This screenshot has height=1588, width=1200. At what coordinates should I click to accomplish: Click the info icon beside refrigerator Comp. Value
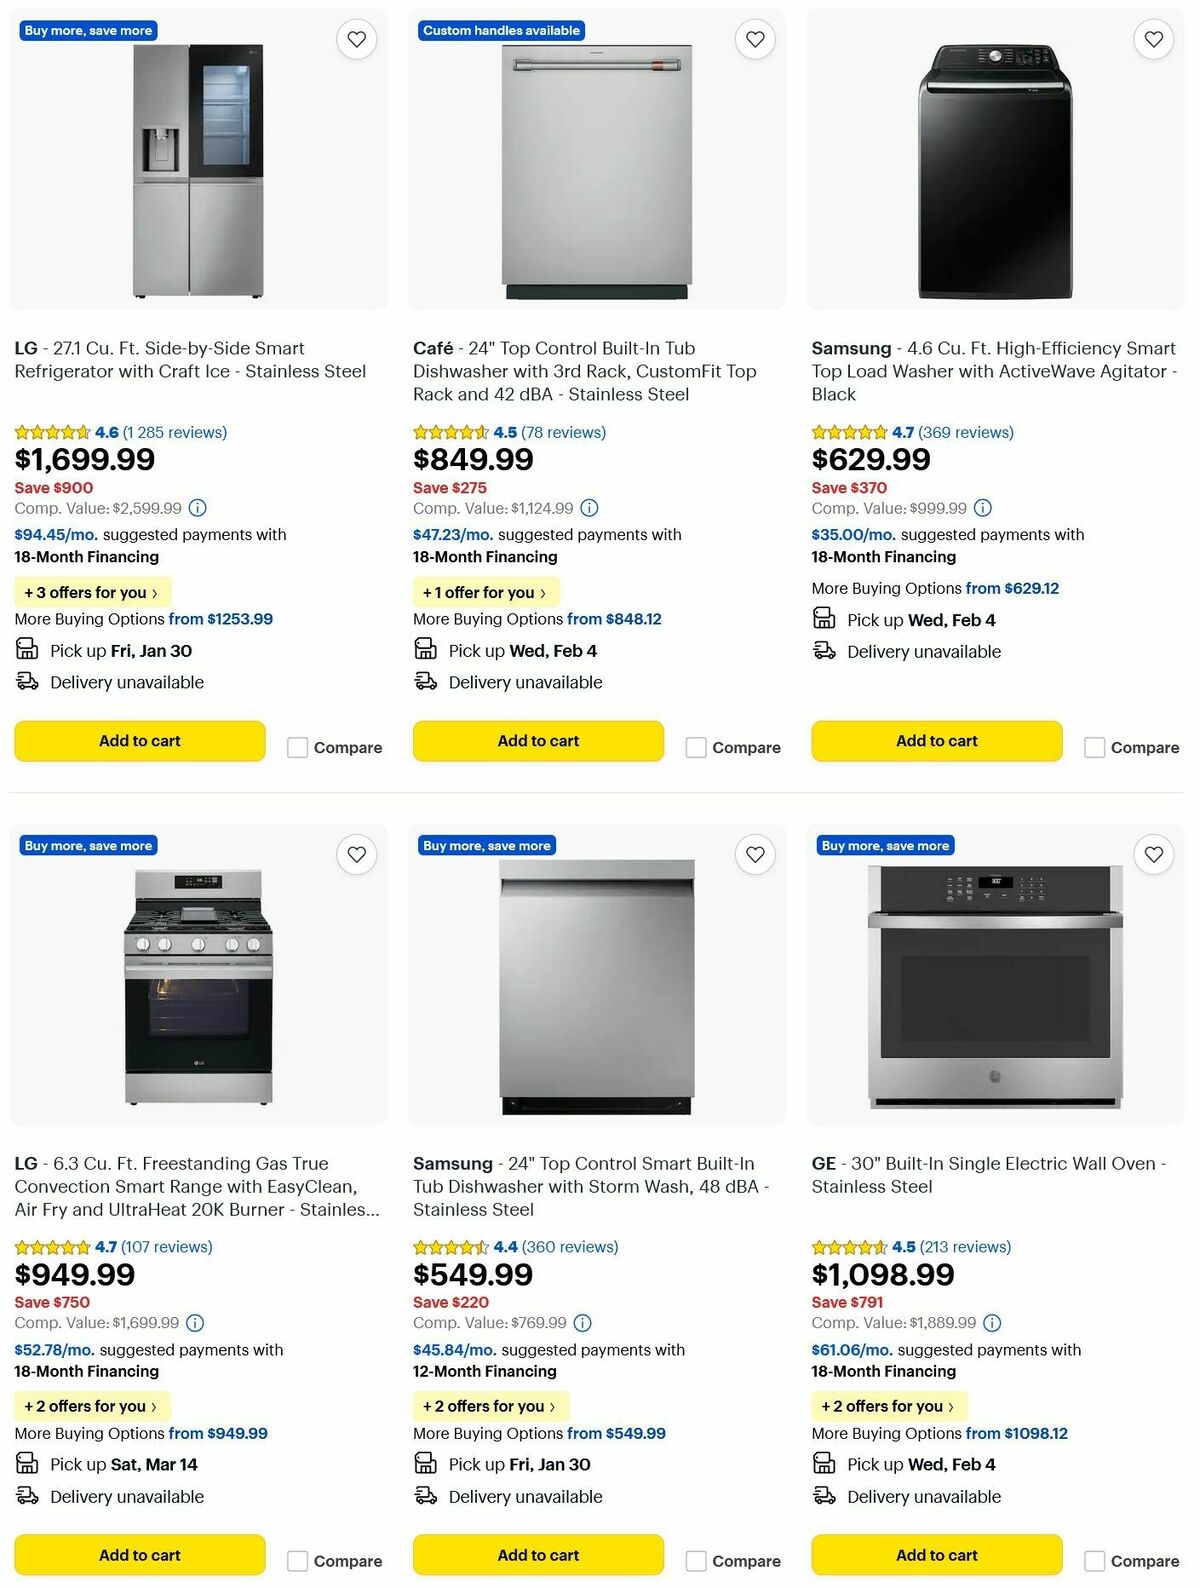pyautogui.click(x=197, y=508)
